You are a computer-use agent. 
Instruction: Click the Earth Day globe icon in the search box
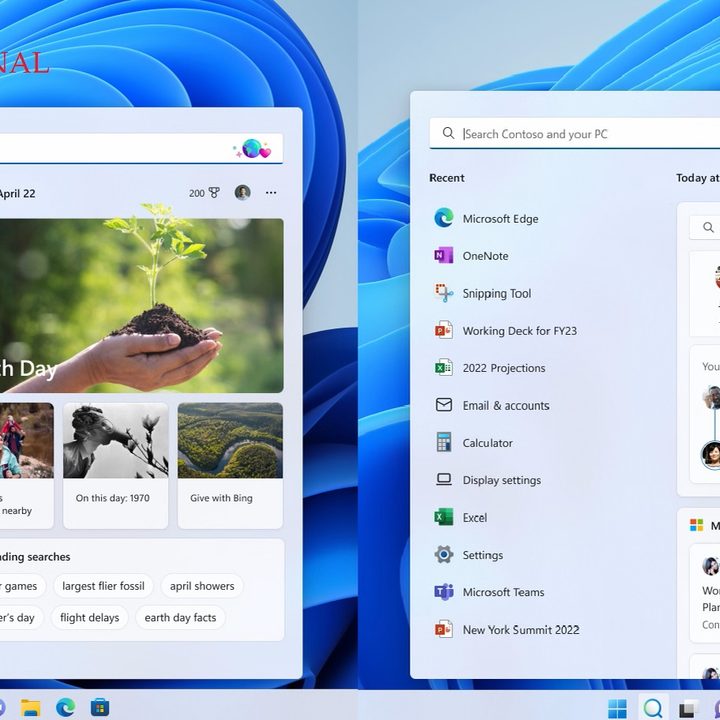[252, 148]
